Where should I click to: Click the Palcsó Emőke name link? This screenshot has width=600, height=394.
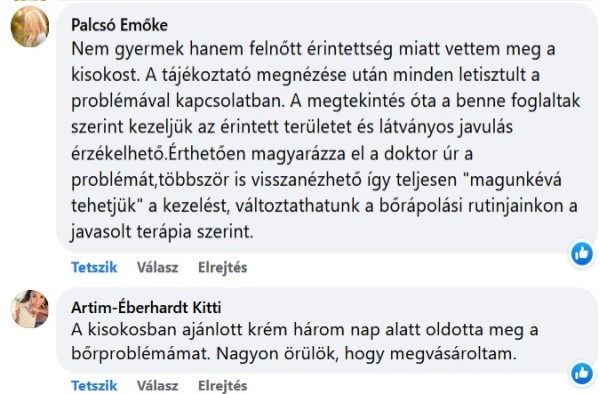pyautogui.click(x=119, y=25)
